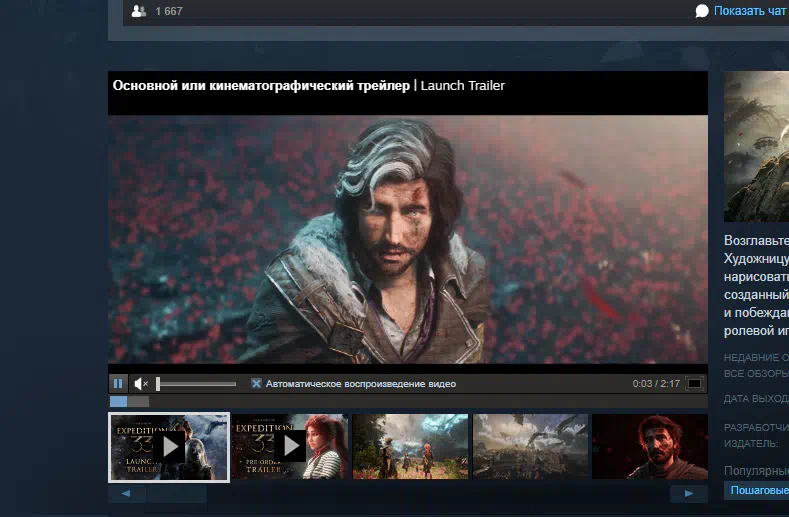Viewport: 789px width, 517px height.
Task: Click left arrow of thumbnail strip
Action: [127, 493]
